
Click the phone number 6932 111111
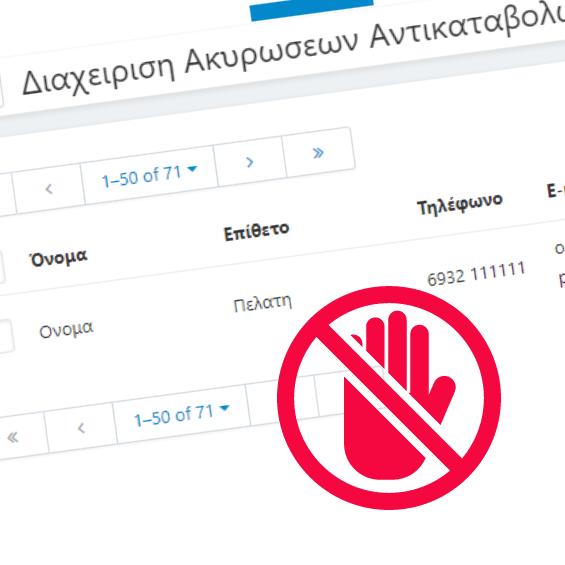point(476,274)
